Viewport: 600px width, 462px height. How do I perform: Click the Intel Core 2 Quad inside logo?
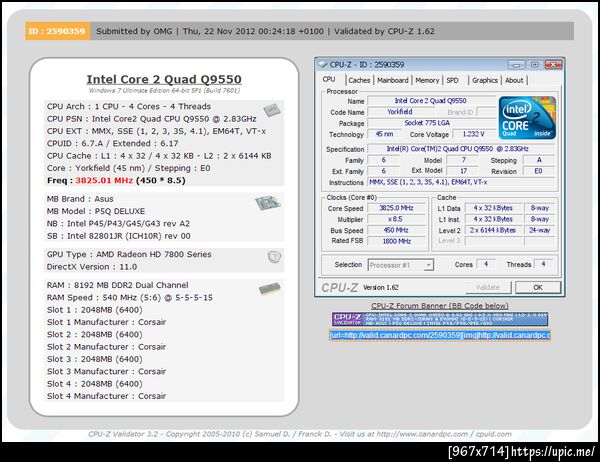[527, 118]
